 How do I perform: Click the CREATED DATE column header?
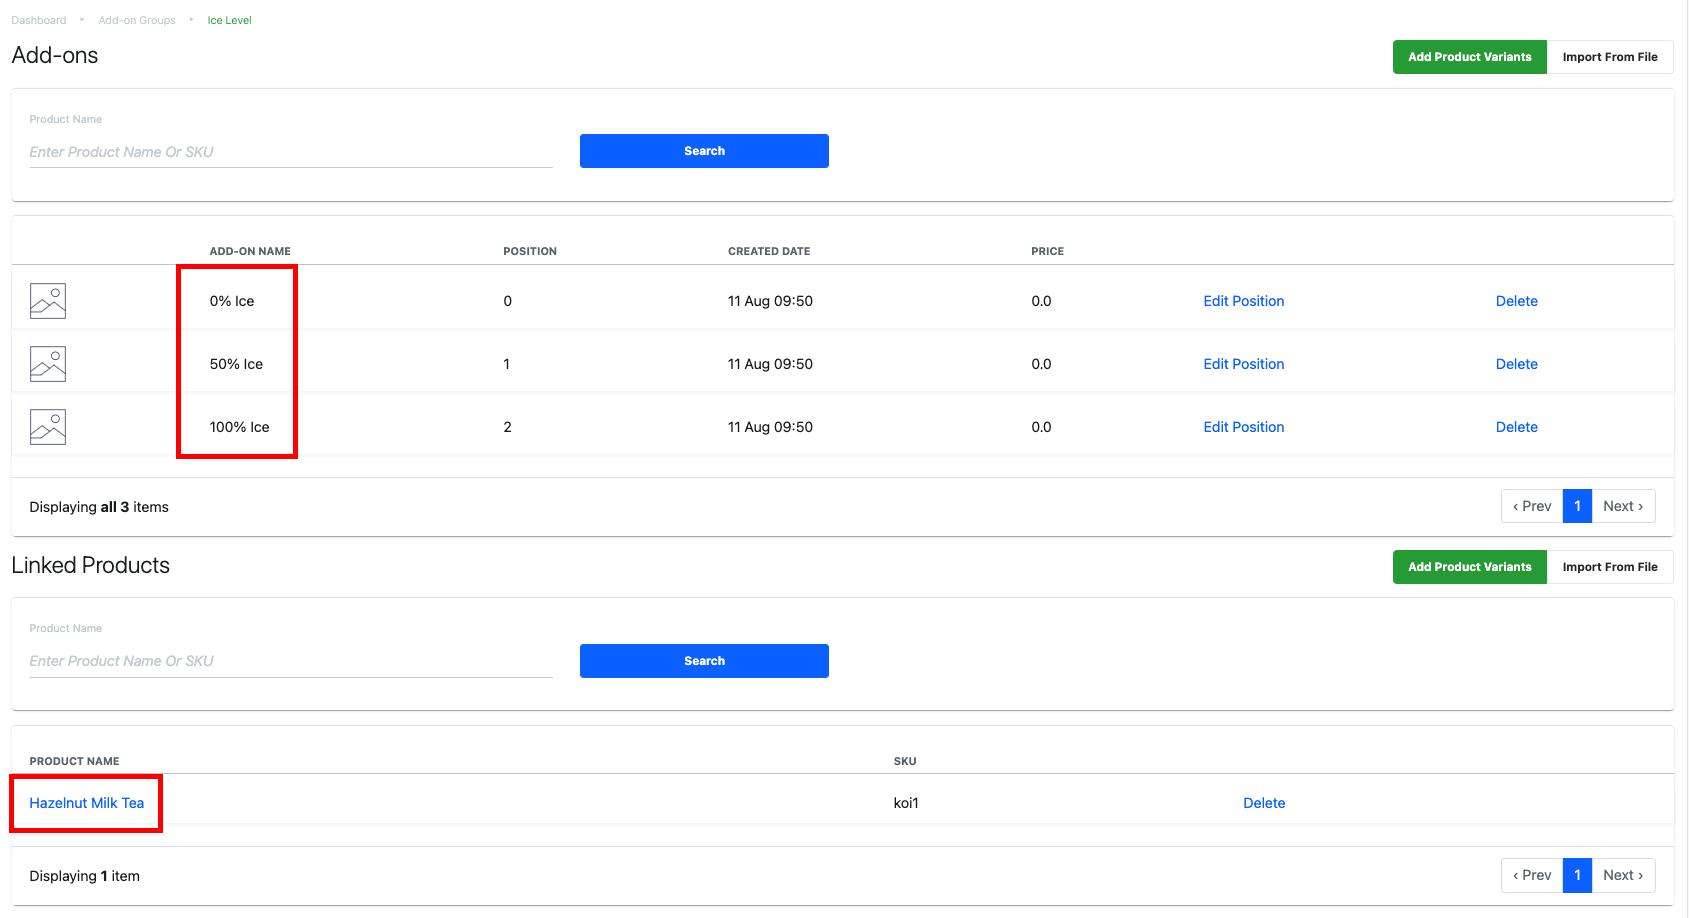[x=769, y=251]
